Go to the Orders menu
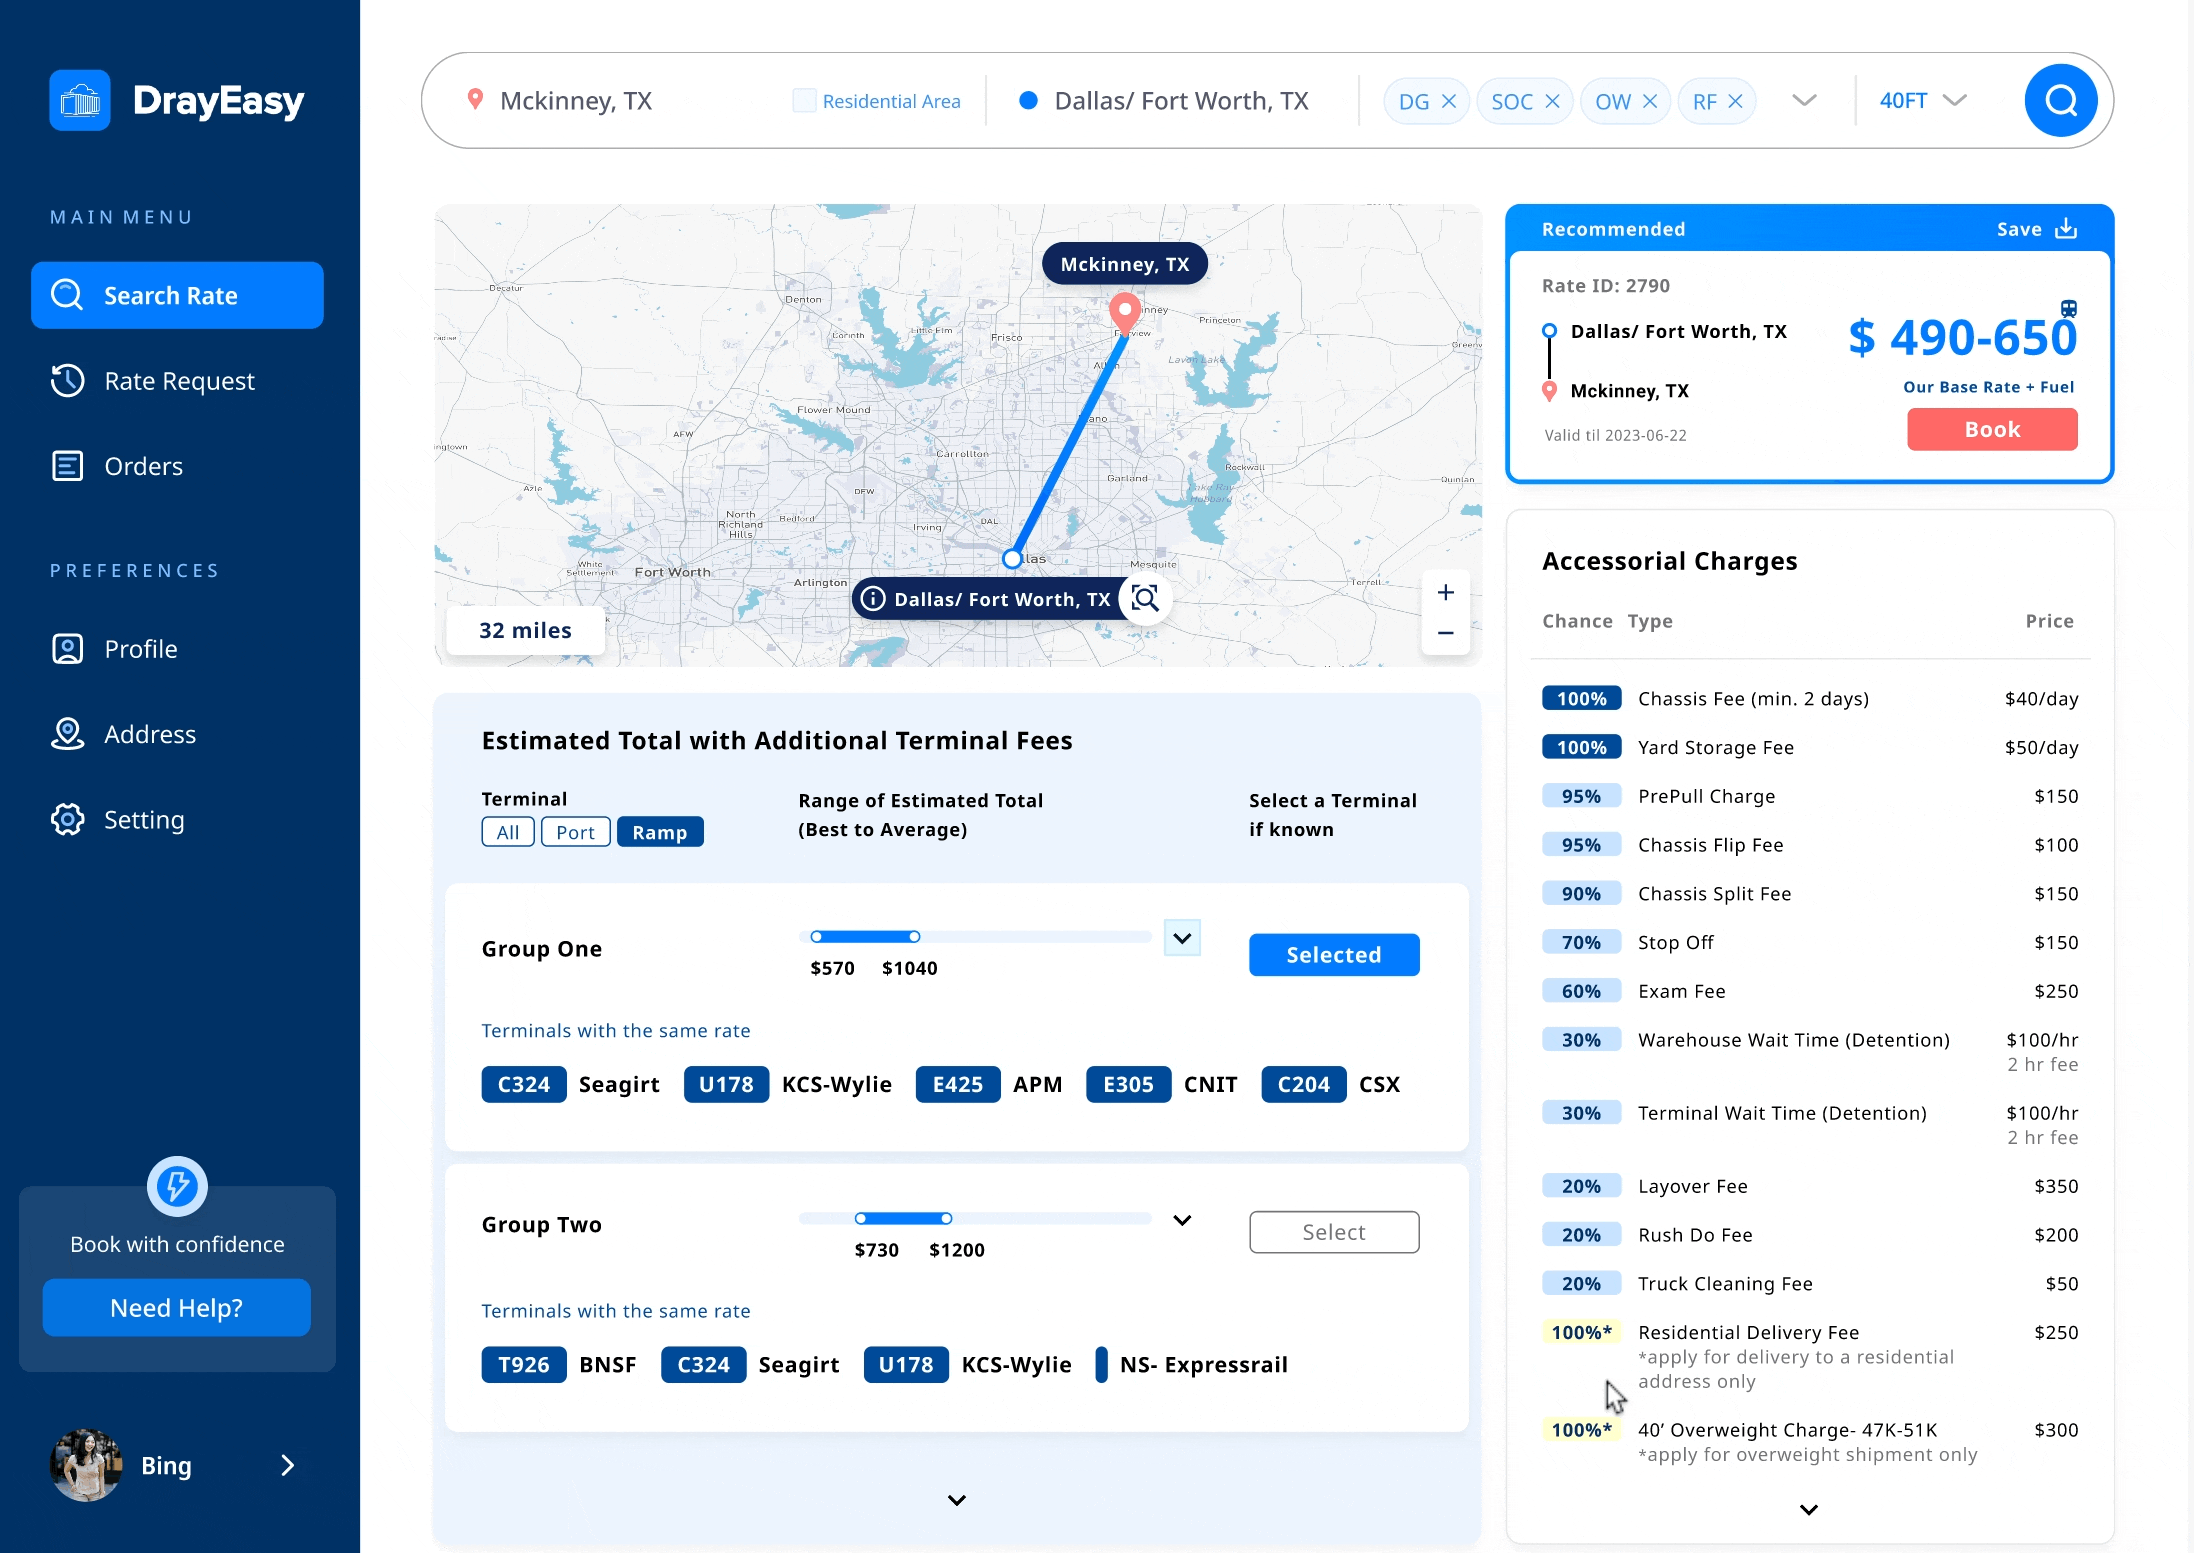This screenshot has height=1553, width=2194. 143,466
